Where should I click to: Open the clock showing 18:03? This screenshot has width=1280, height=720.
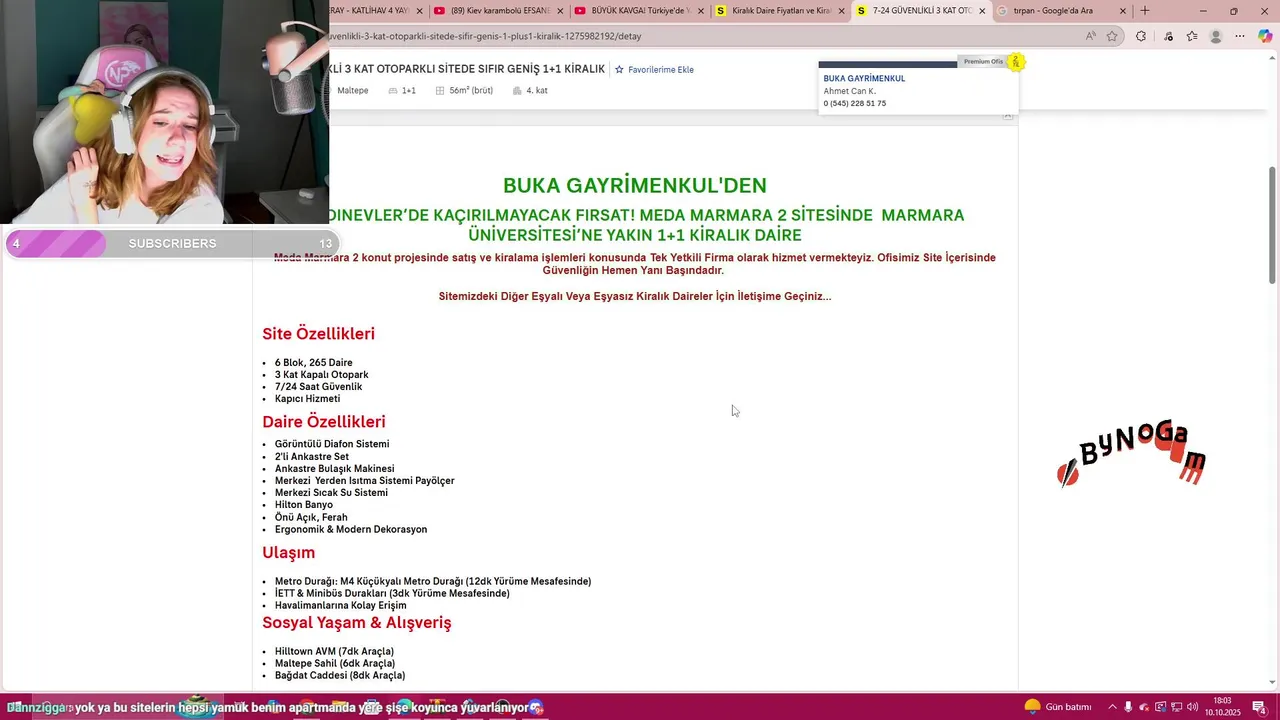point(1222,707)
